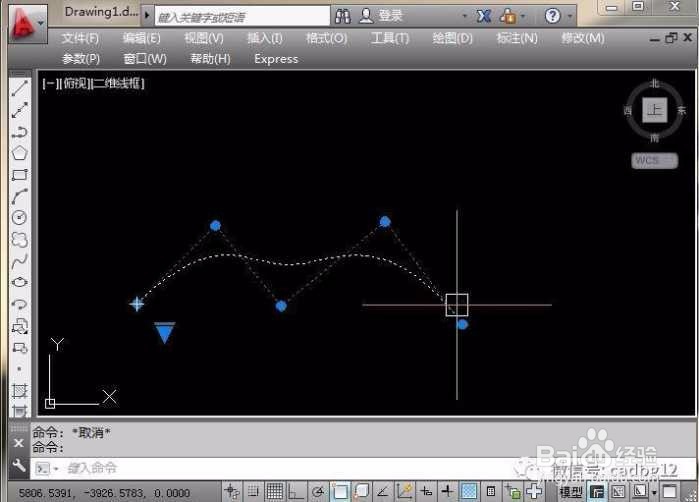Image resolution: width=699 pixels, height=502 pixels.
Task: Toggle Selection Cycling in status bar
Action: pos(512,492)
